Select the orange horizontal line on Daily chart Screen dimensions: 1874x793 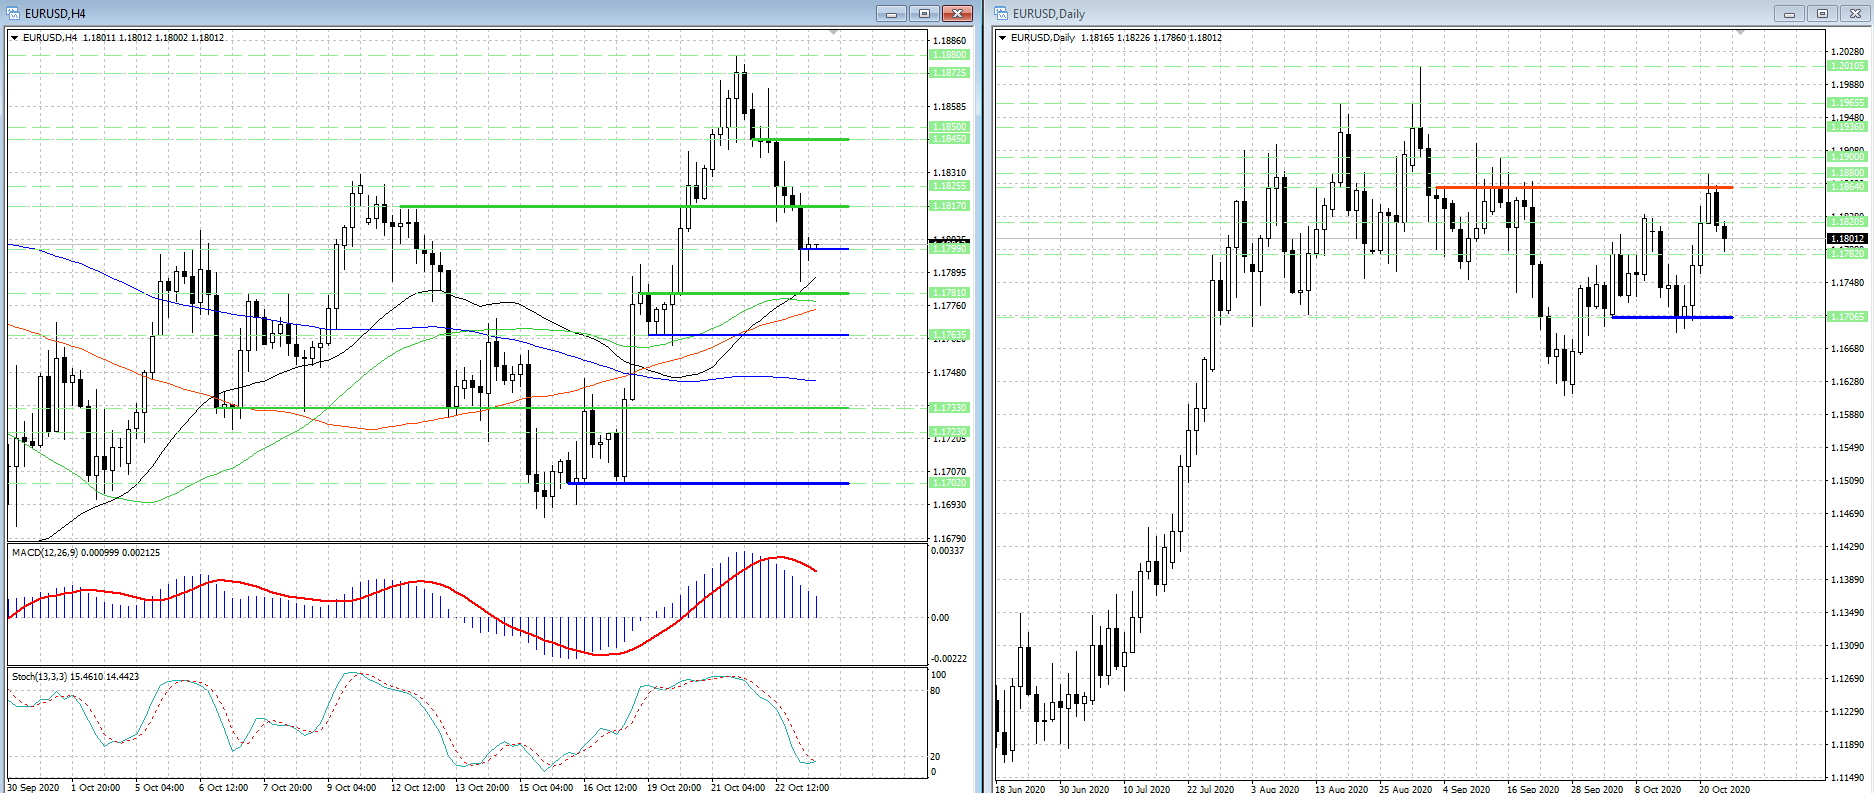[x=1584, y=187]
